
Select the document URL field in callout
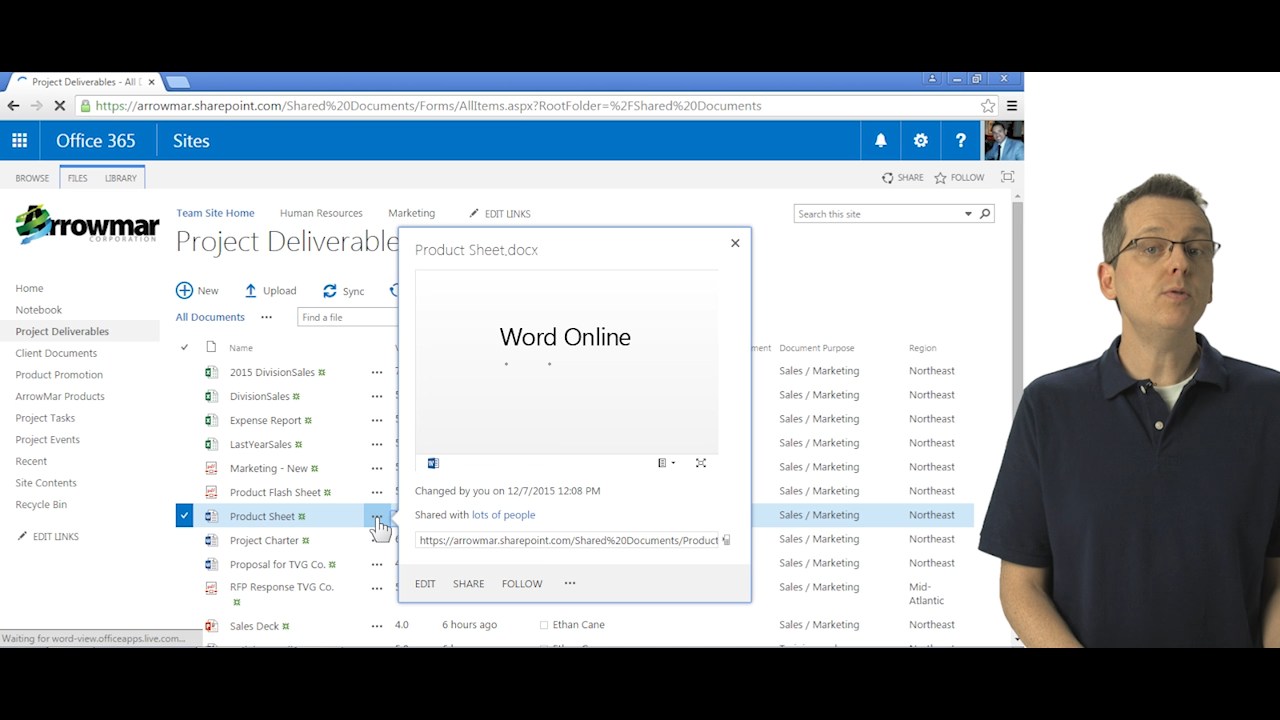tap(567, 540)
